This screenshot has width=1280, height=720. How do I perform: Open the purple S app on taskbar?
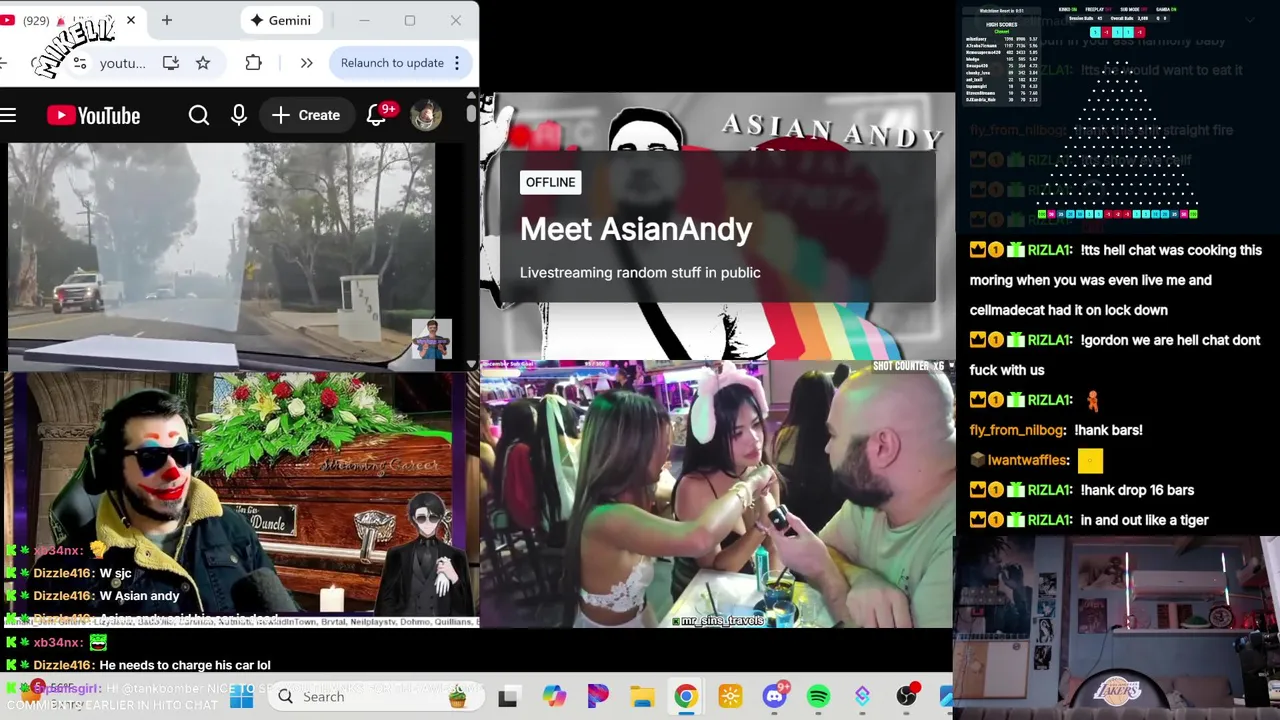coord(862,697)
